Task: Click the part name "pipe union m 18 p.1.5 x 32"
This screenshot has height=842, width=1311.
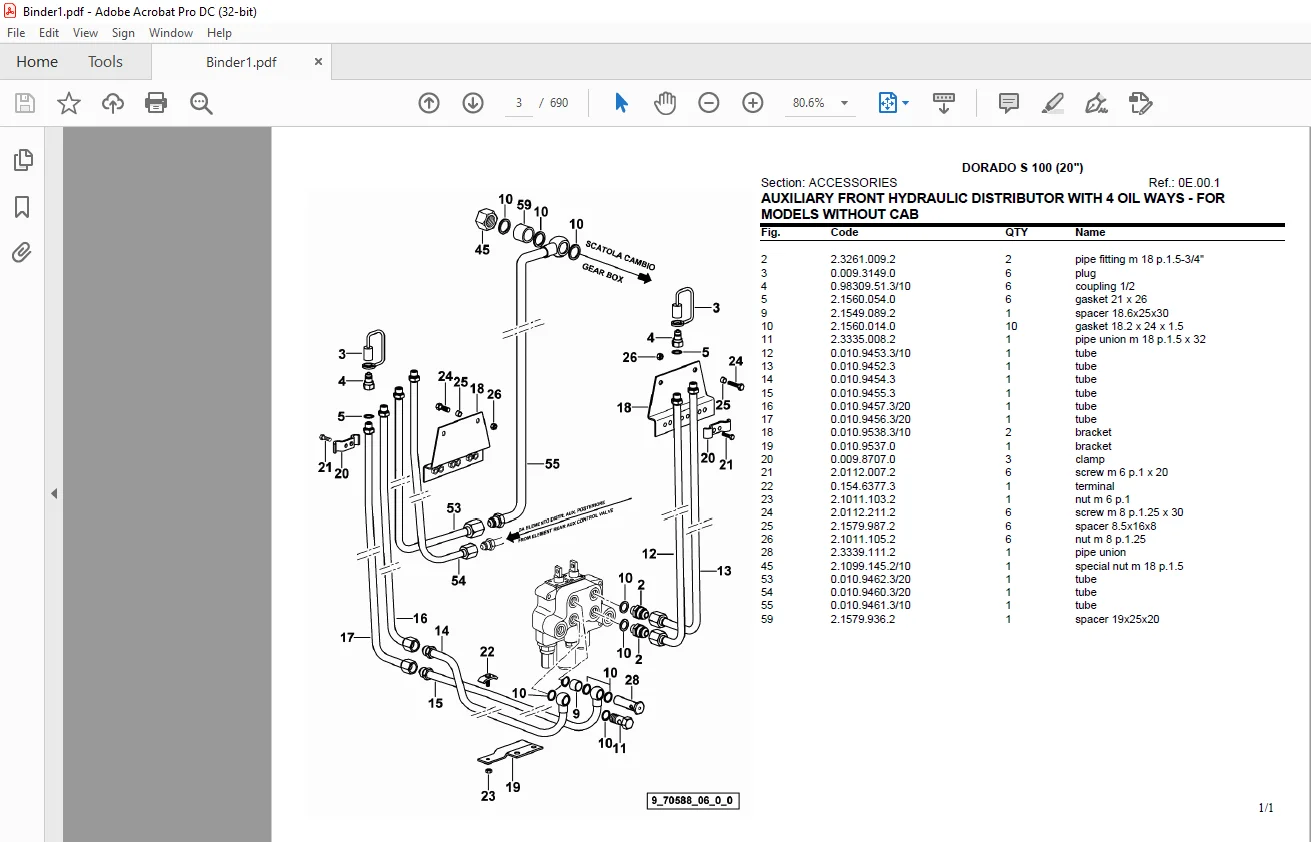Action: [1140, 339]
